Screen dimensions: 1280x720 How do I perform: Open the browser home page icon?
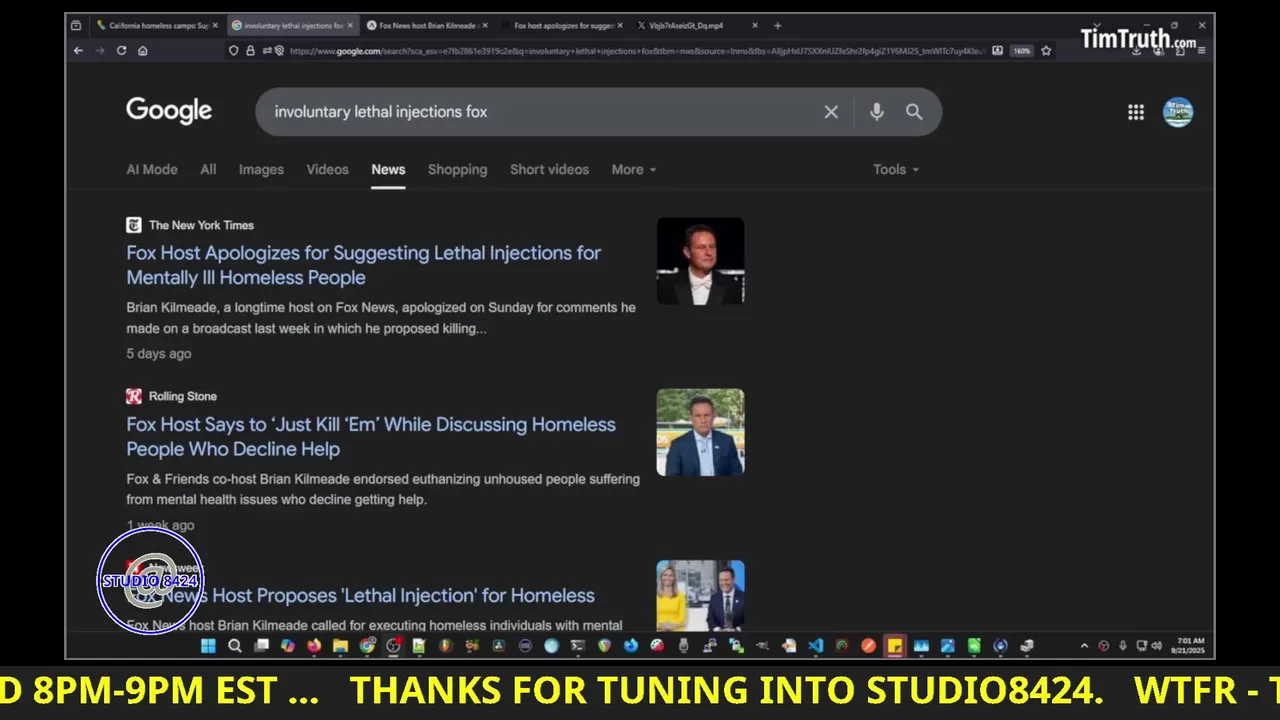[143, 50]
